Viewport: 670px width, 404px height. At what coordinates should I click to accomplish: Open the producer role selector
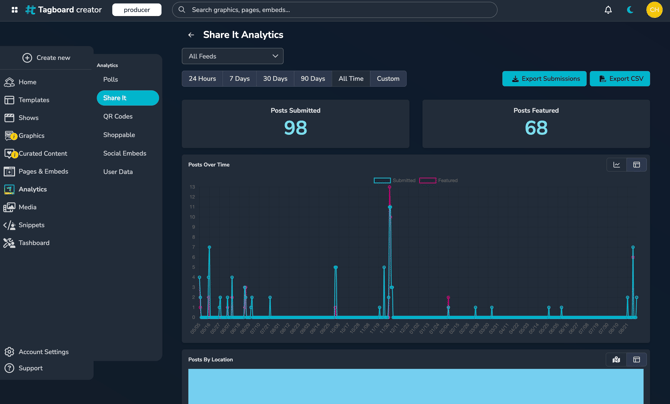(137, 10)
